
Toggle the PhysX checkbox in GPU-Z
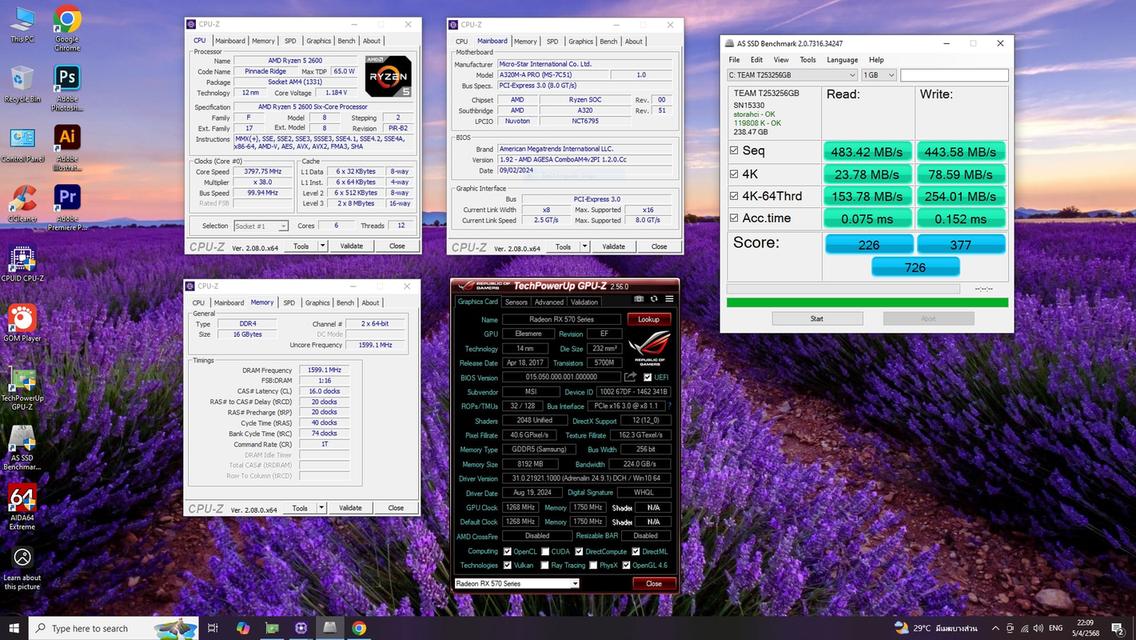pos(593,565)
